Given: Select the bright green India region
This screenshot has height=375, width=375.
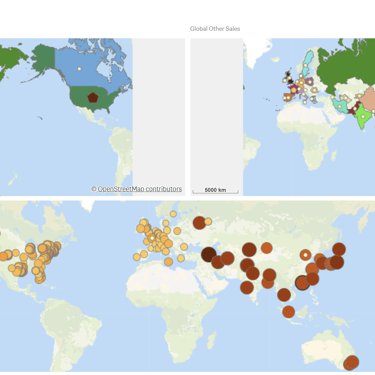Looking at the screenshot, I should [363, 117].
